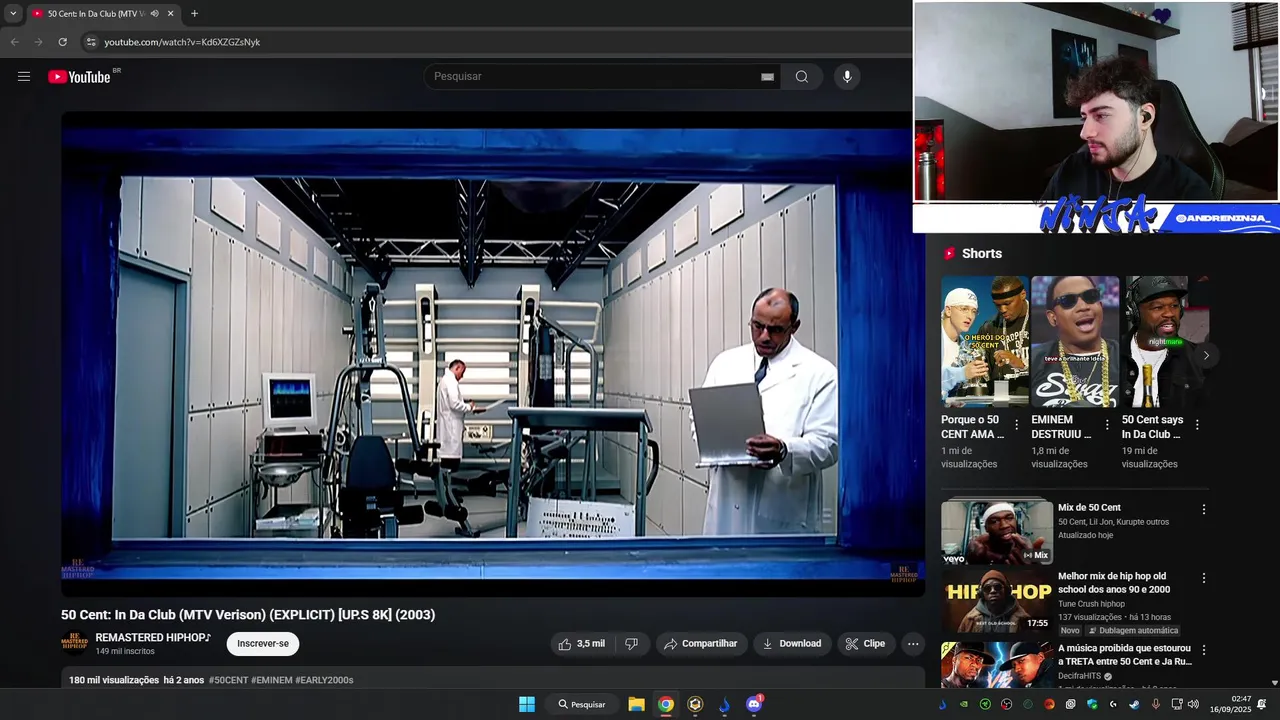Click the youtube.com URL in address bar
Image resolution: width=1280 pixels, height=720 pixels.
[182, 42]
